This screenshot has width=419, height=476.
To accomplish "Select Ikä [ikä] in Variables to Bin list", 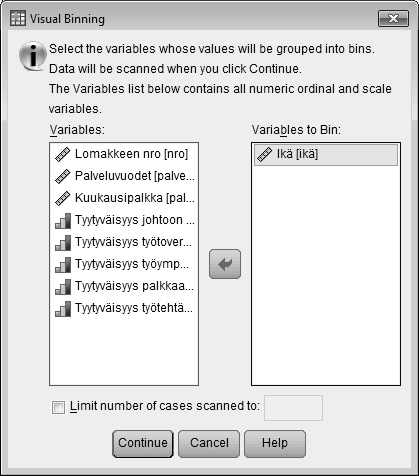I will coord(326,155).
